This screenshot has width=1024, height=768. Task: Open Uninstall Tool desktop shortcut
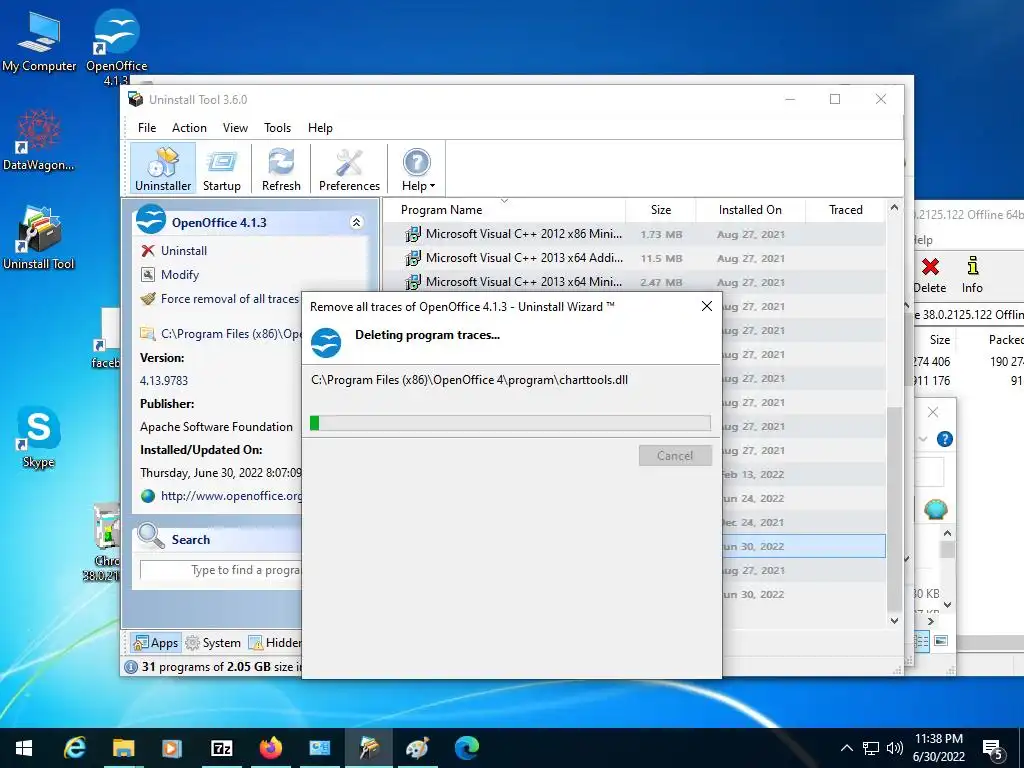click(x=39, y=238)
